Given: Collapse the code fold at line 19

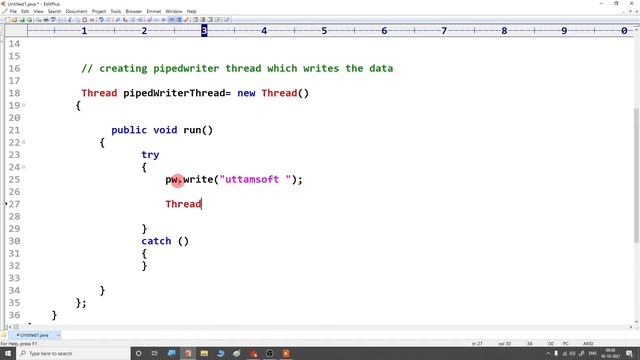Looking at the screenshot, I should pyautogui.click(x=24, y=105).
